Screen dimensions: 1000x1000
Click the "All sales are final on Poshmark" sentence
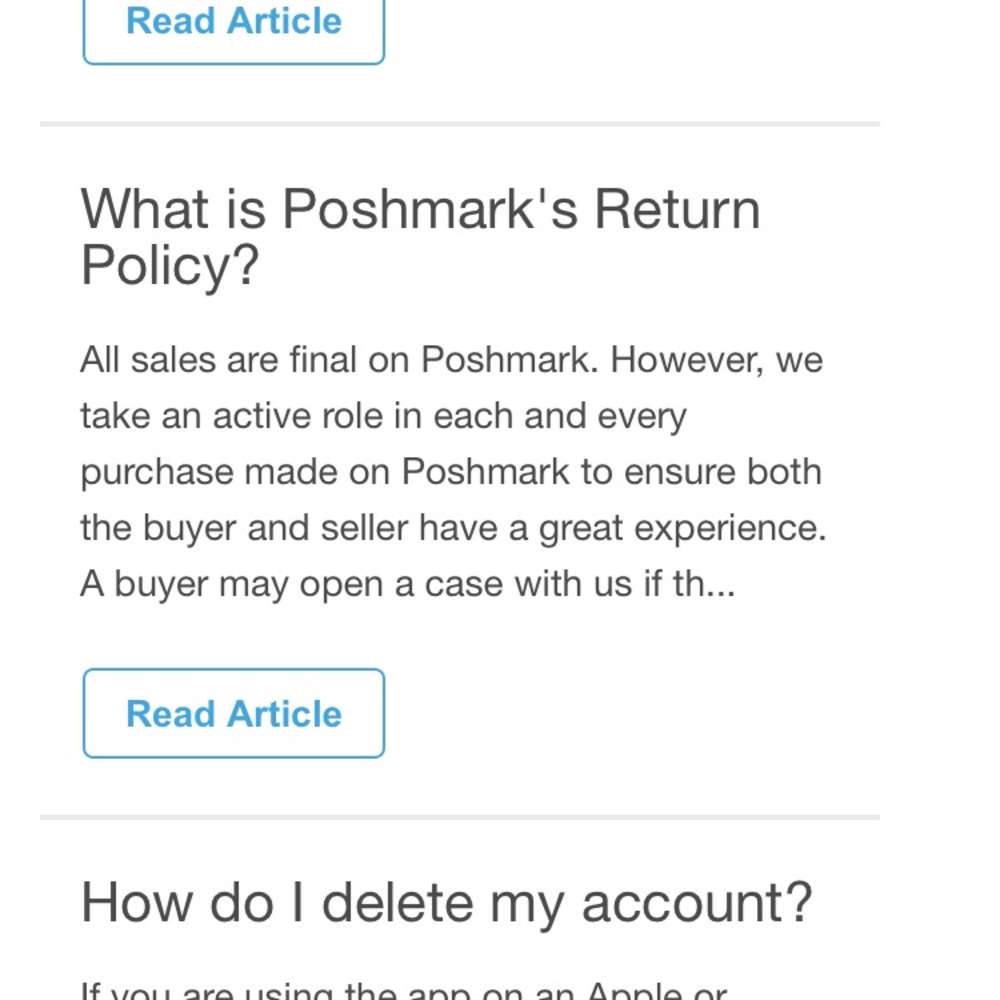point(340,359)
